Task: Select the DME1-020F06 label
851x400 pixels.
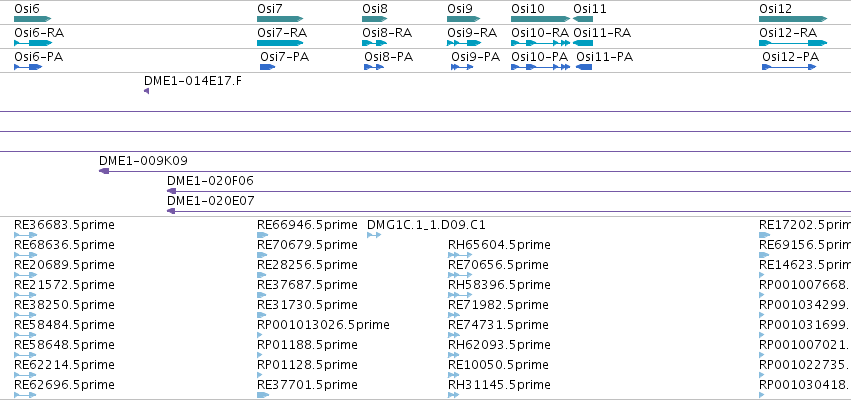Action: [210, 181]
